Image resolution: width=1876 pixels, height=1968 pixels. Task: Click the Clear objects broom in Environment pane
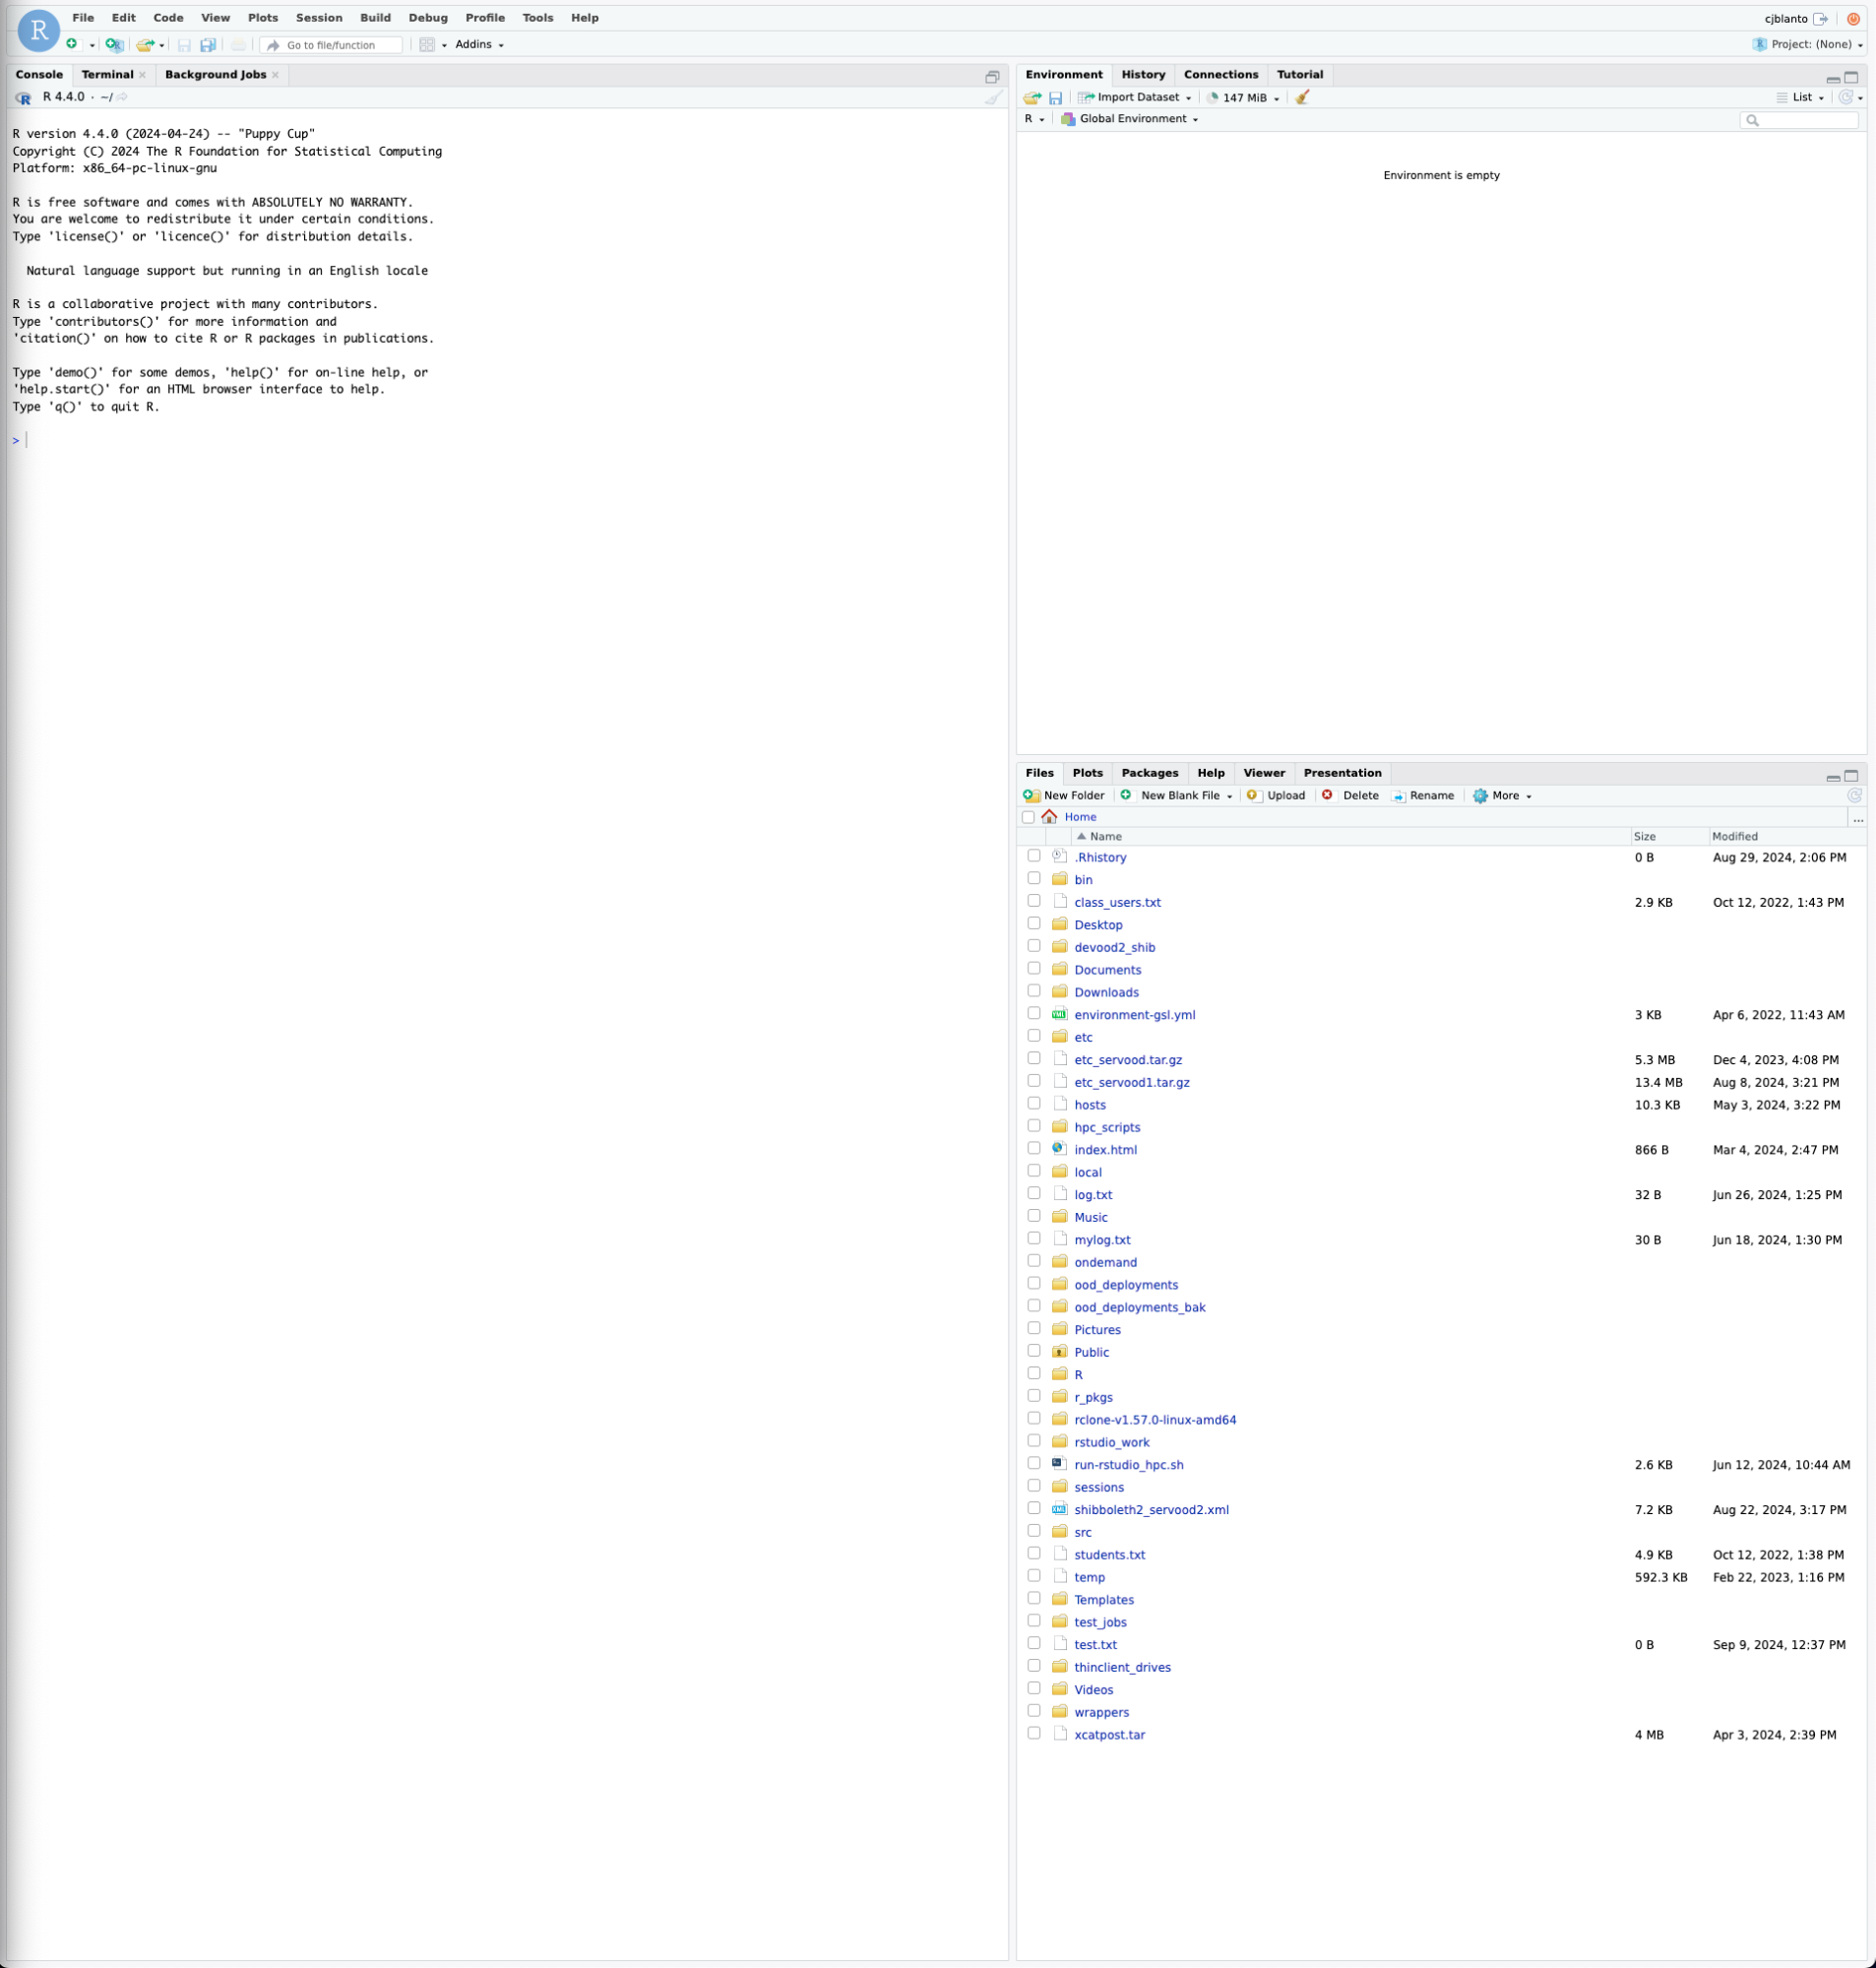[1302, 97]
